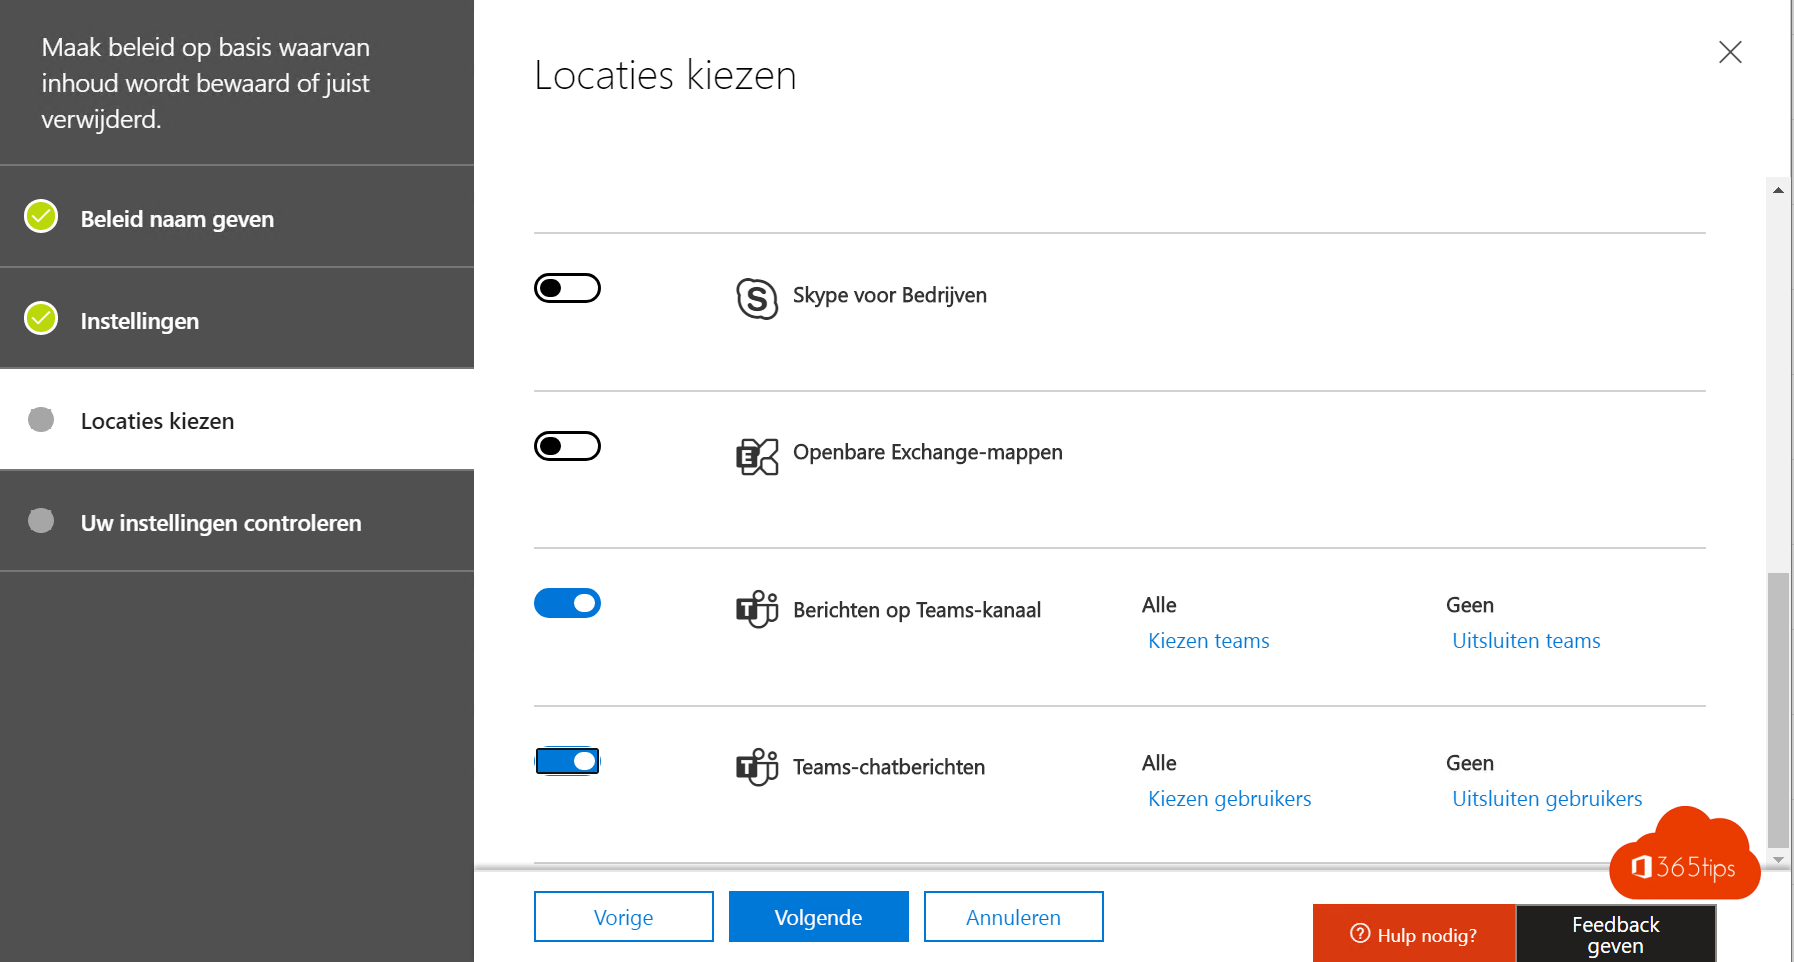Open the Beleid naam geven step
Screen dimensions: 1794x962
point(237,217)
